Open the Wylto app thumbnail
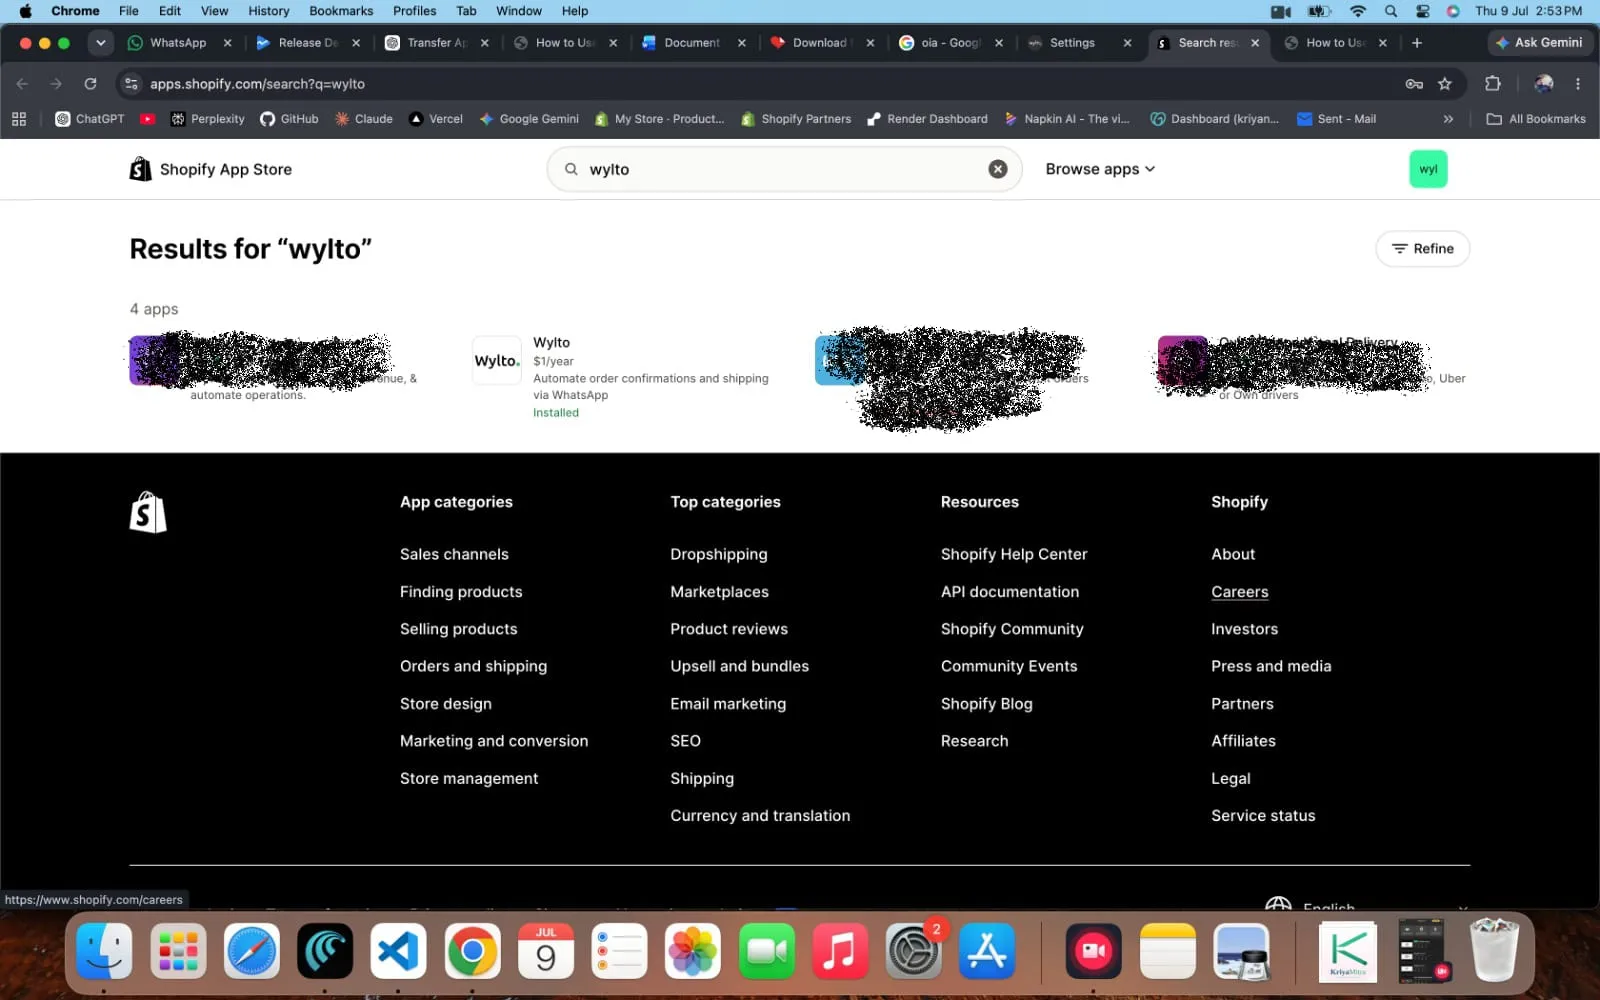 click(x=497, y=361)
